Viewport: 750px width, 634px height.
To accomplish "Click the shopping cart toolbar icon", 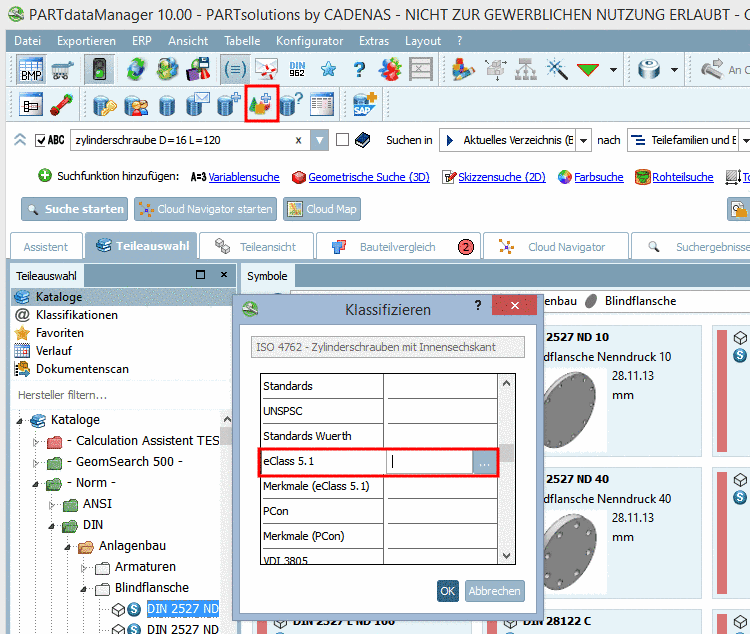I will 63,70.
